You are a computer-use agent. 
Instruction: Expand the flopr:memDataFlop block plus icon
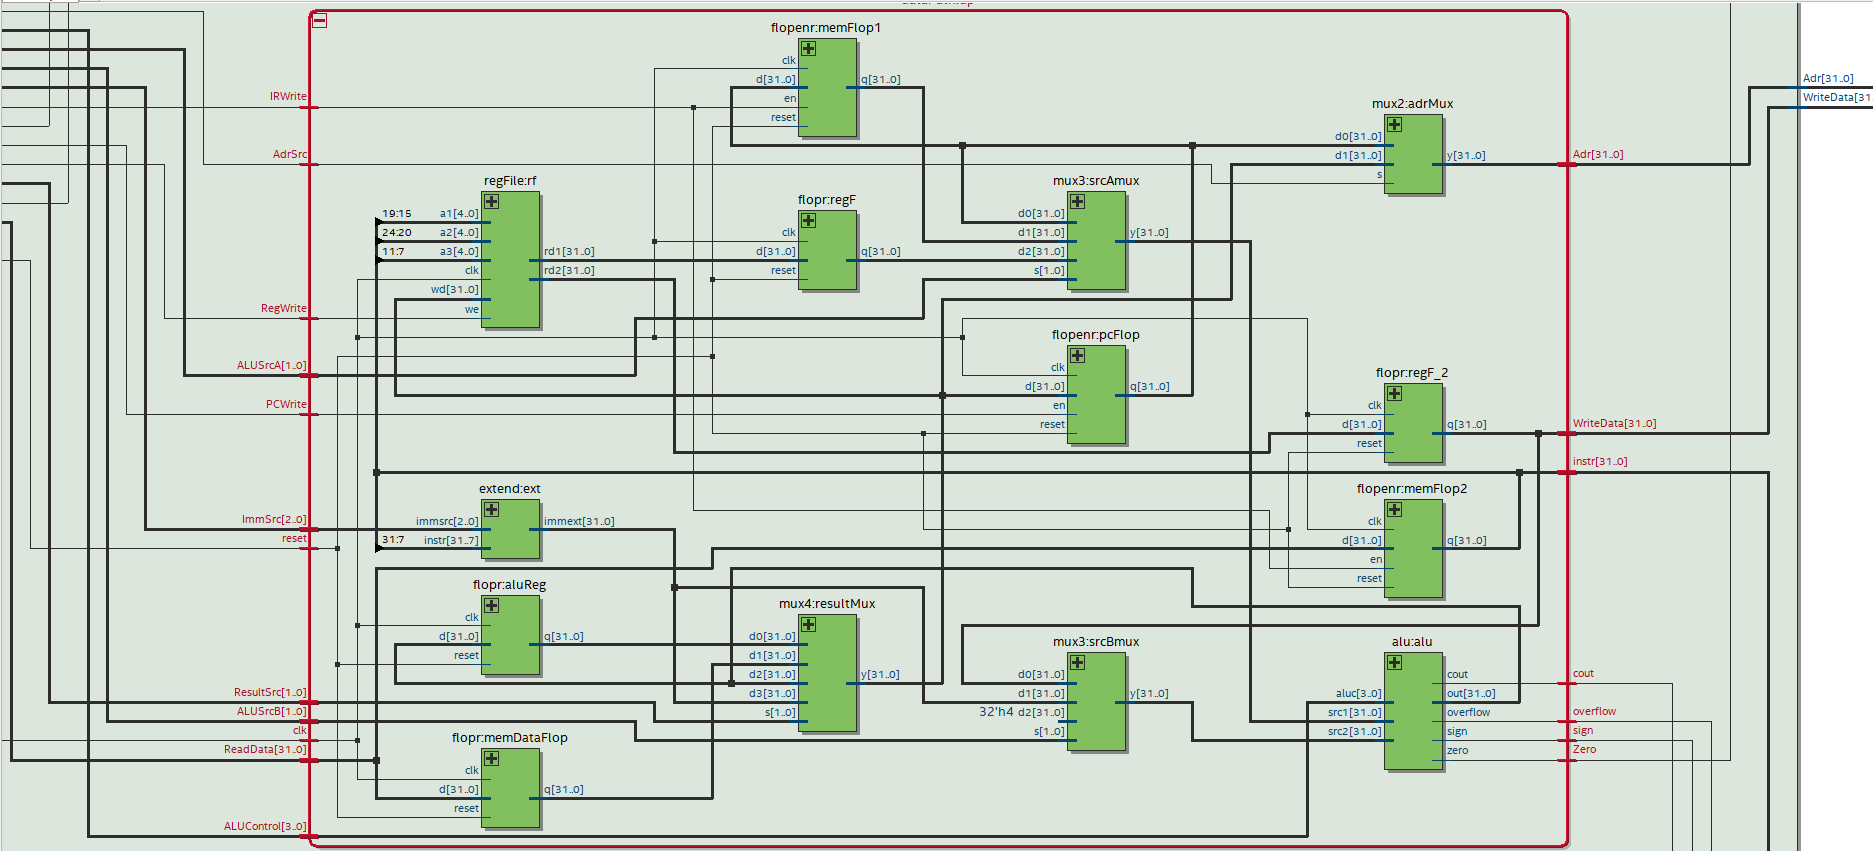pos(492,759)
